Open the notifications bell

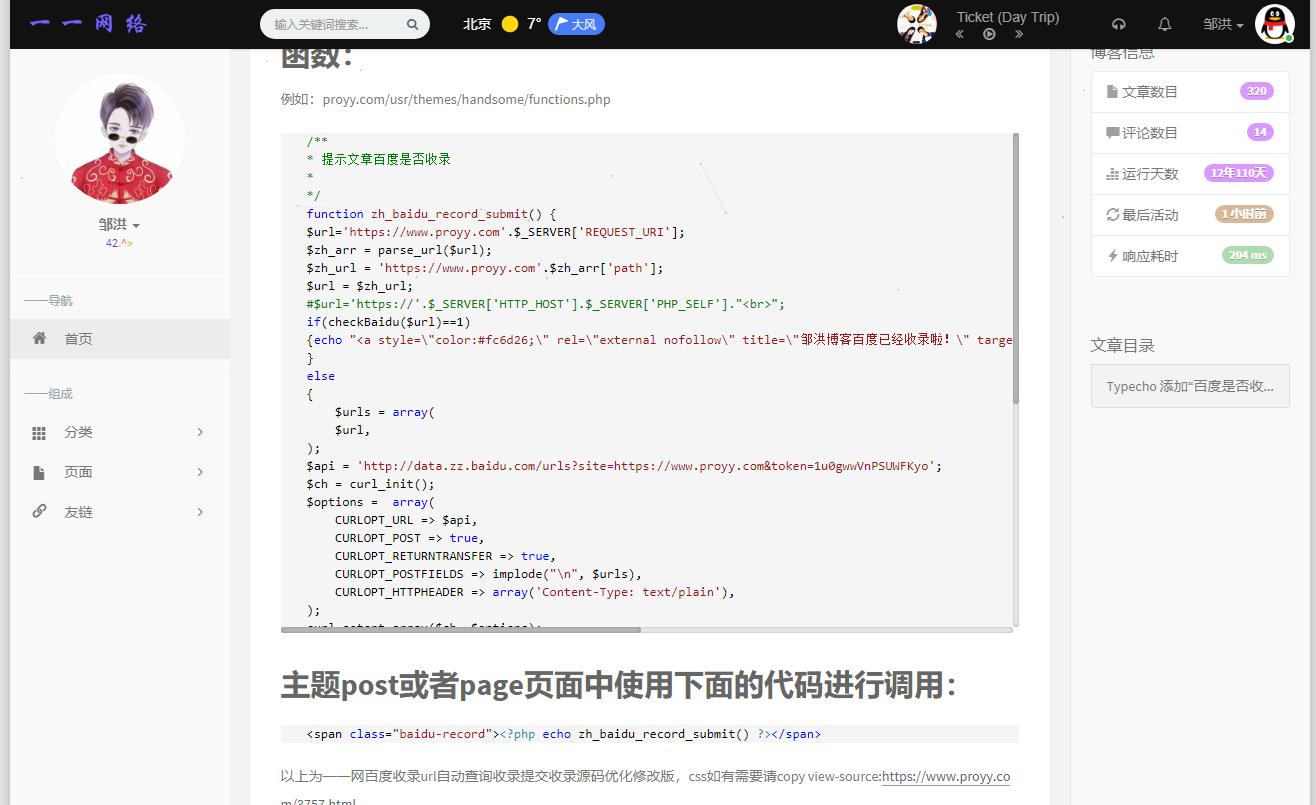click(1165, 24)
